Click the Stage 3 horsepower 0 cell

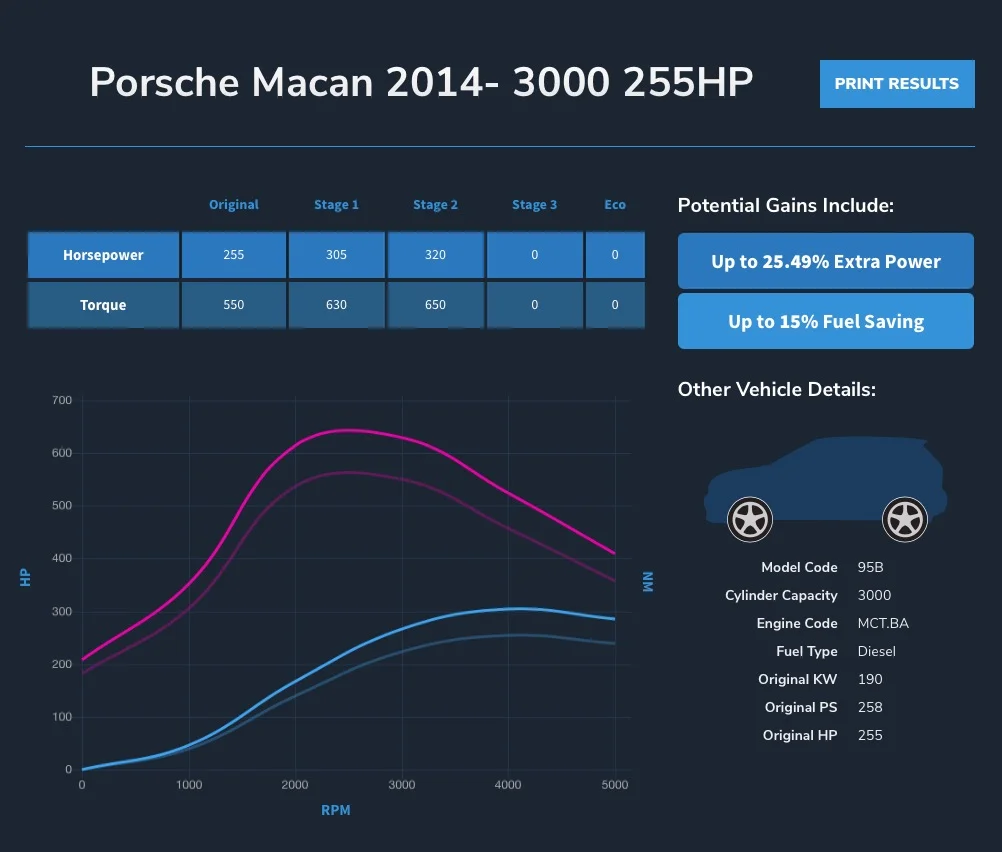click(x=534, y=255)
